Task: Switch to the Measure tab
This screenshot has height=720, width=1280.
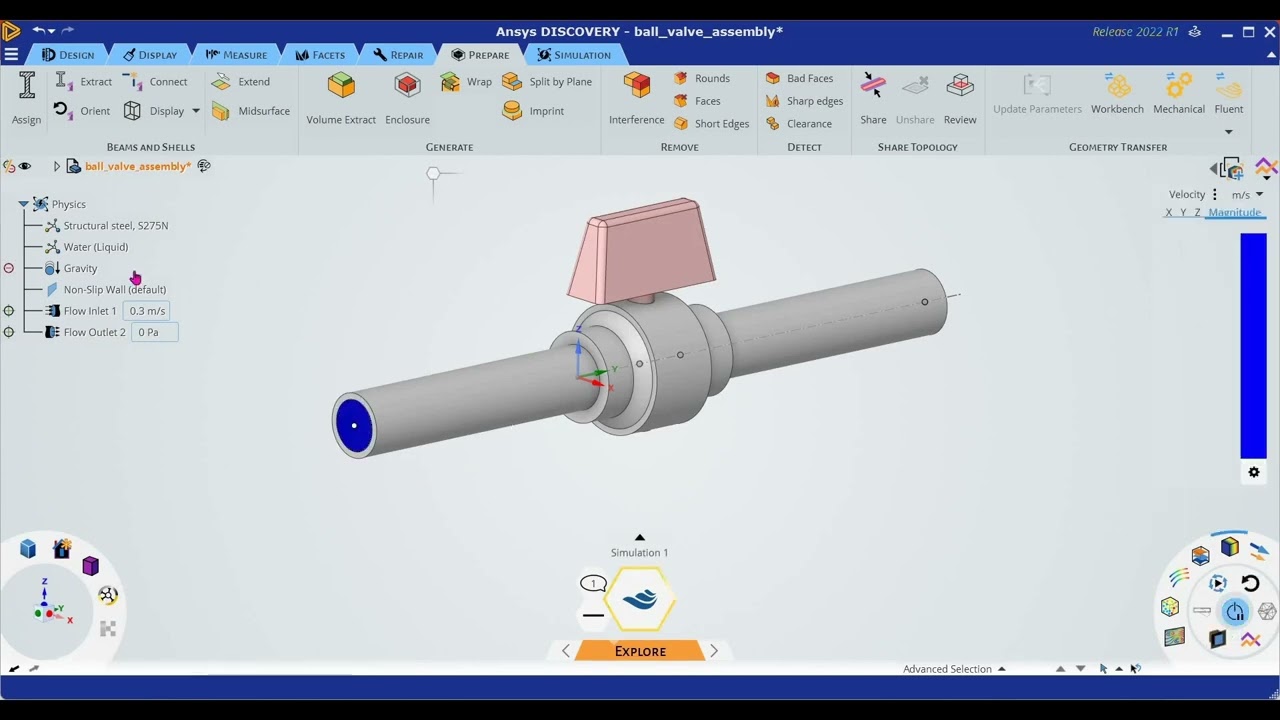Action: (x=236, y=55)
